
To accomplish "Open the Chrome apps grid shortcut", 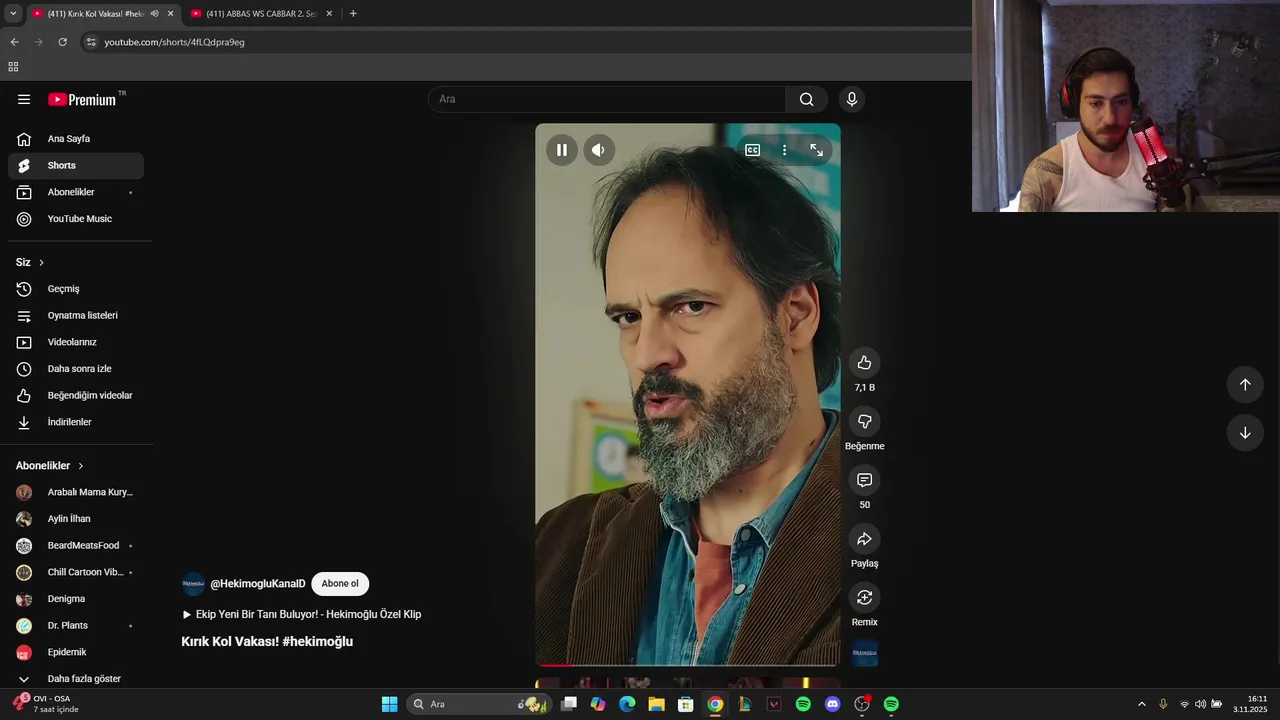I will click(13, 67).
